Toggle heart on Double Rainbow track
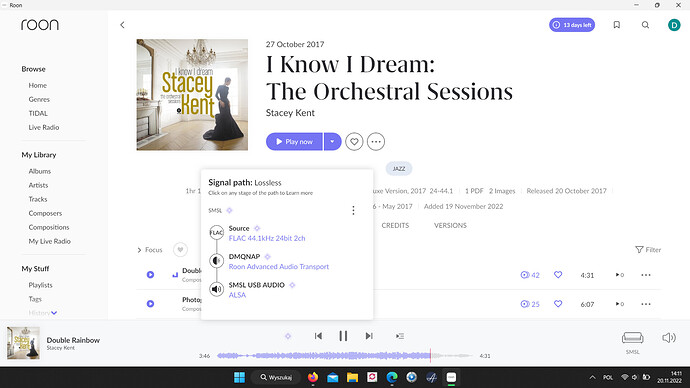 tap(558, 275)
